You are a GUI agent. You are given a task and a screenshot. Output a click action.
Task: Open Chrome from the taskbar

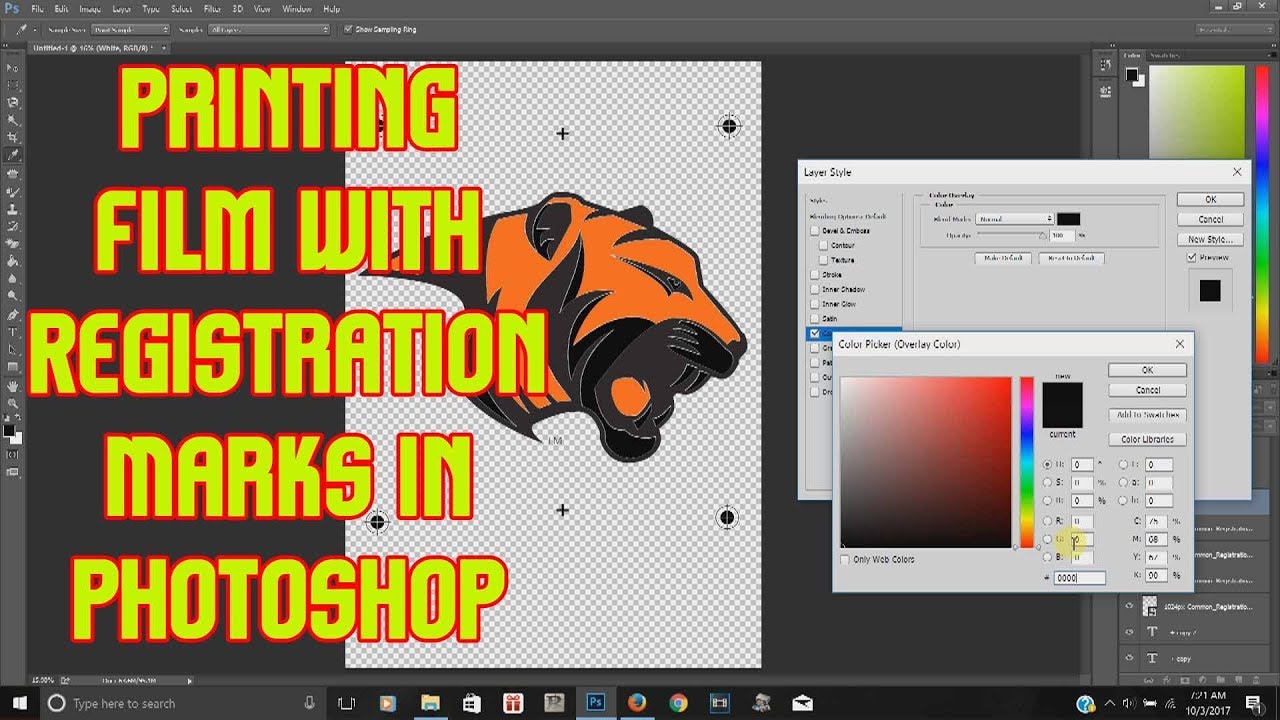click(x=678, y=703)
